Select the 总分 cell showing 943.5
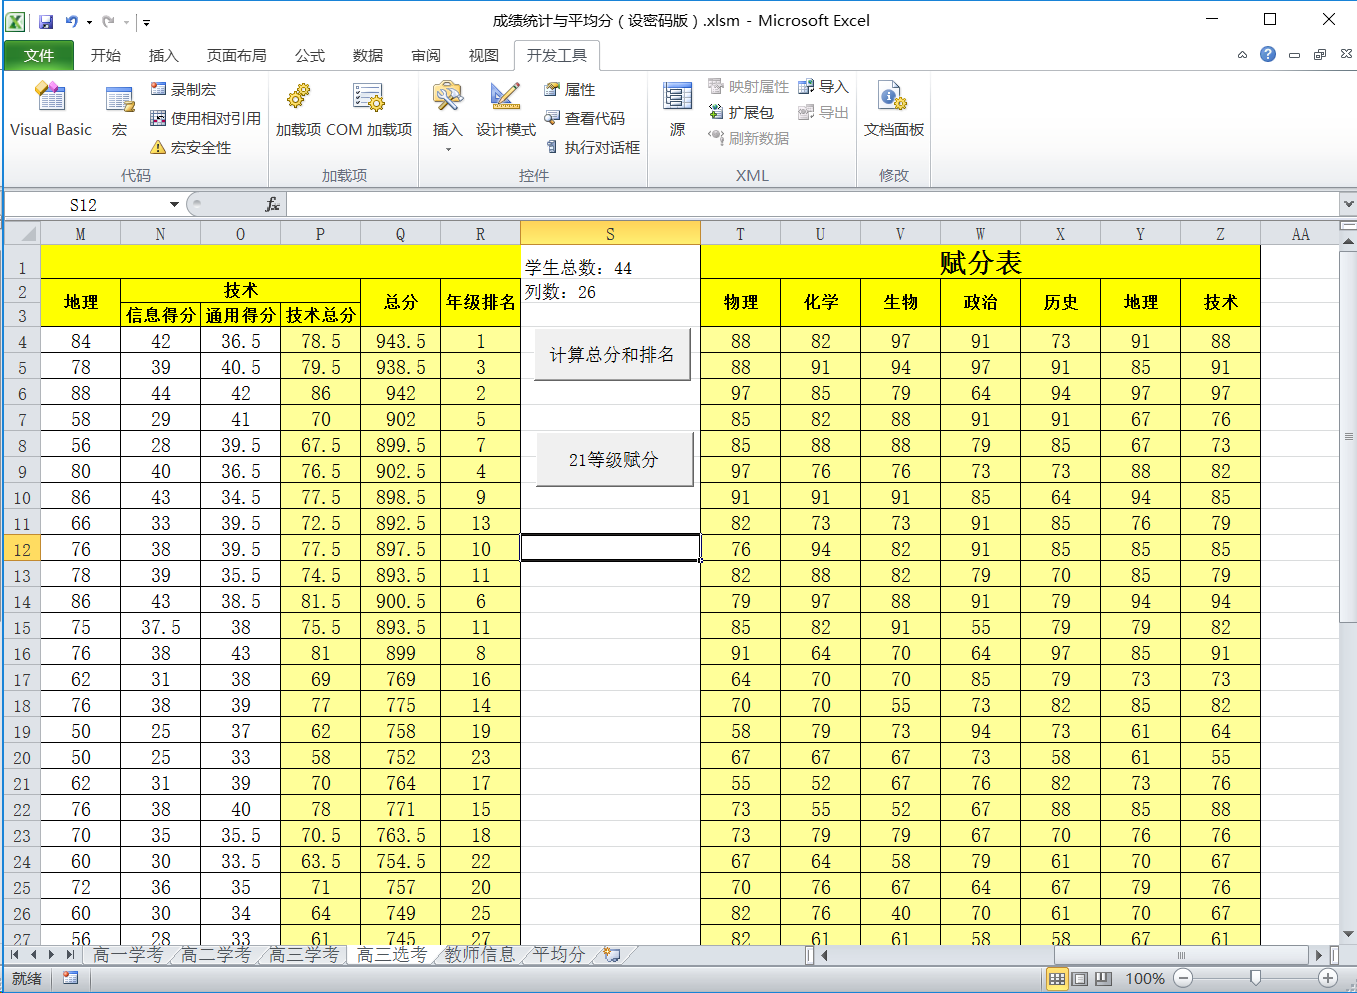 [x=400, y=341]
